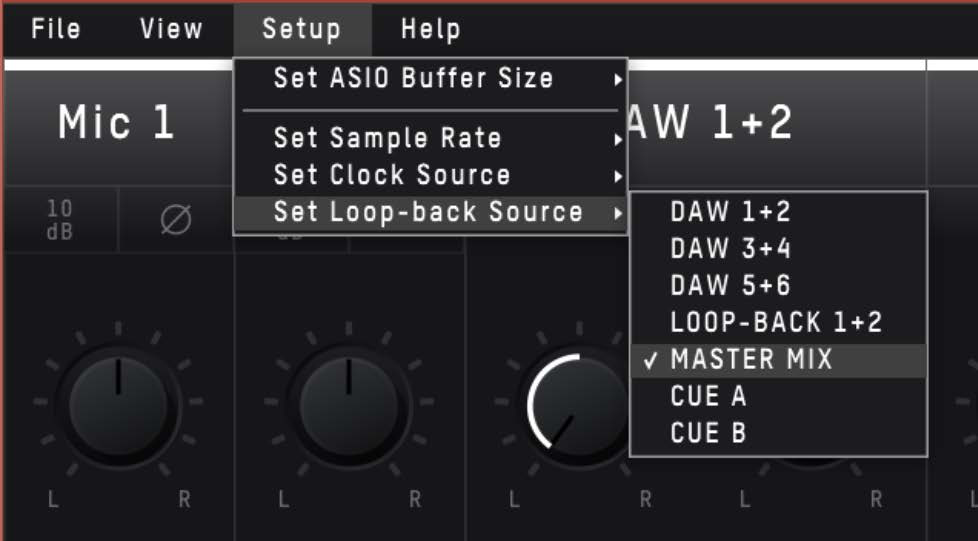Open the View menu

pyautogui.click(x=171, y=29)
